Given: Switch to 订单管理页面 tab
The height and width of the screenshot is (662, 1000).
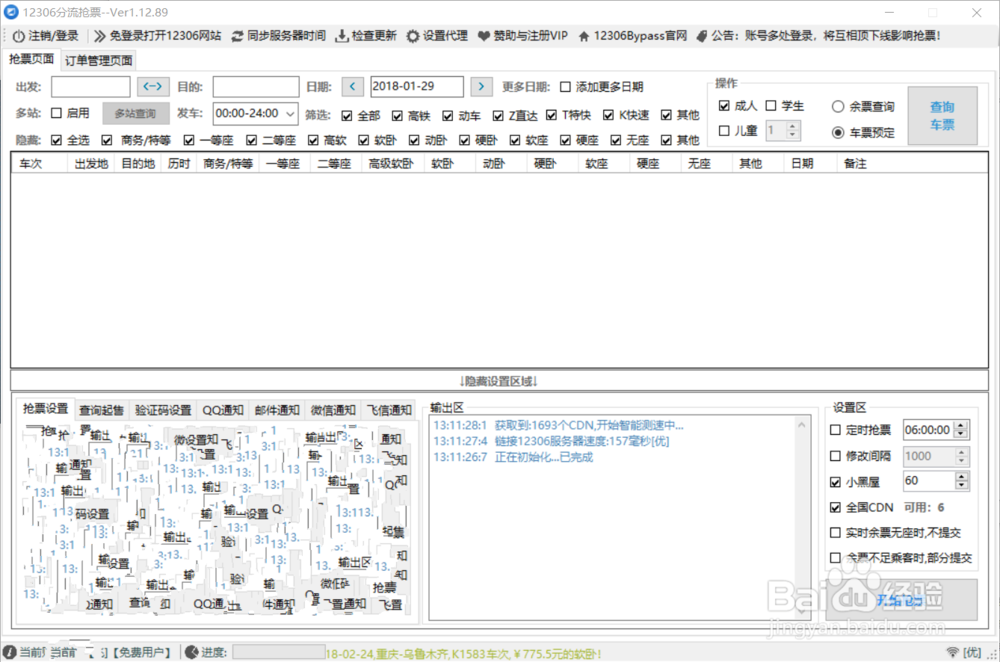Looking at the screenshot, I should (99, 61).
